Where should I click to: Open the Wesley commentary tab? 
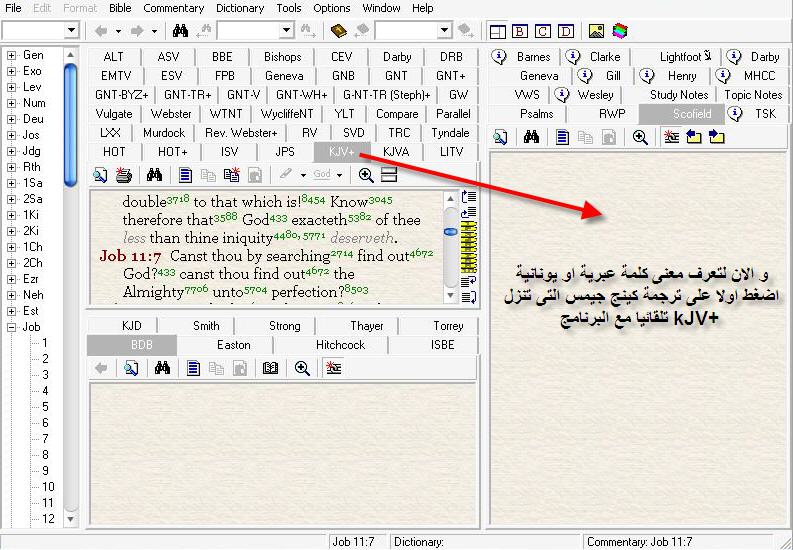click(x=595, y=95)
